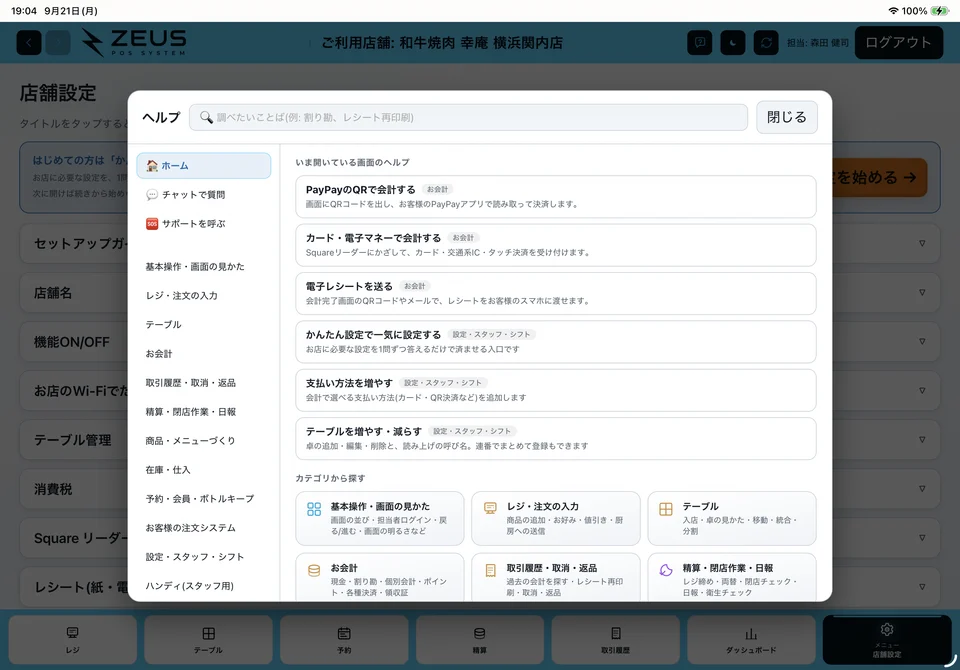This screenshot has height=670, width=960.
Task: Click the Wi-Fi icon in status bar
Action: [894, 10]
